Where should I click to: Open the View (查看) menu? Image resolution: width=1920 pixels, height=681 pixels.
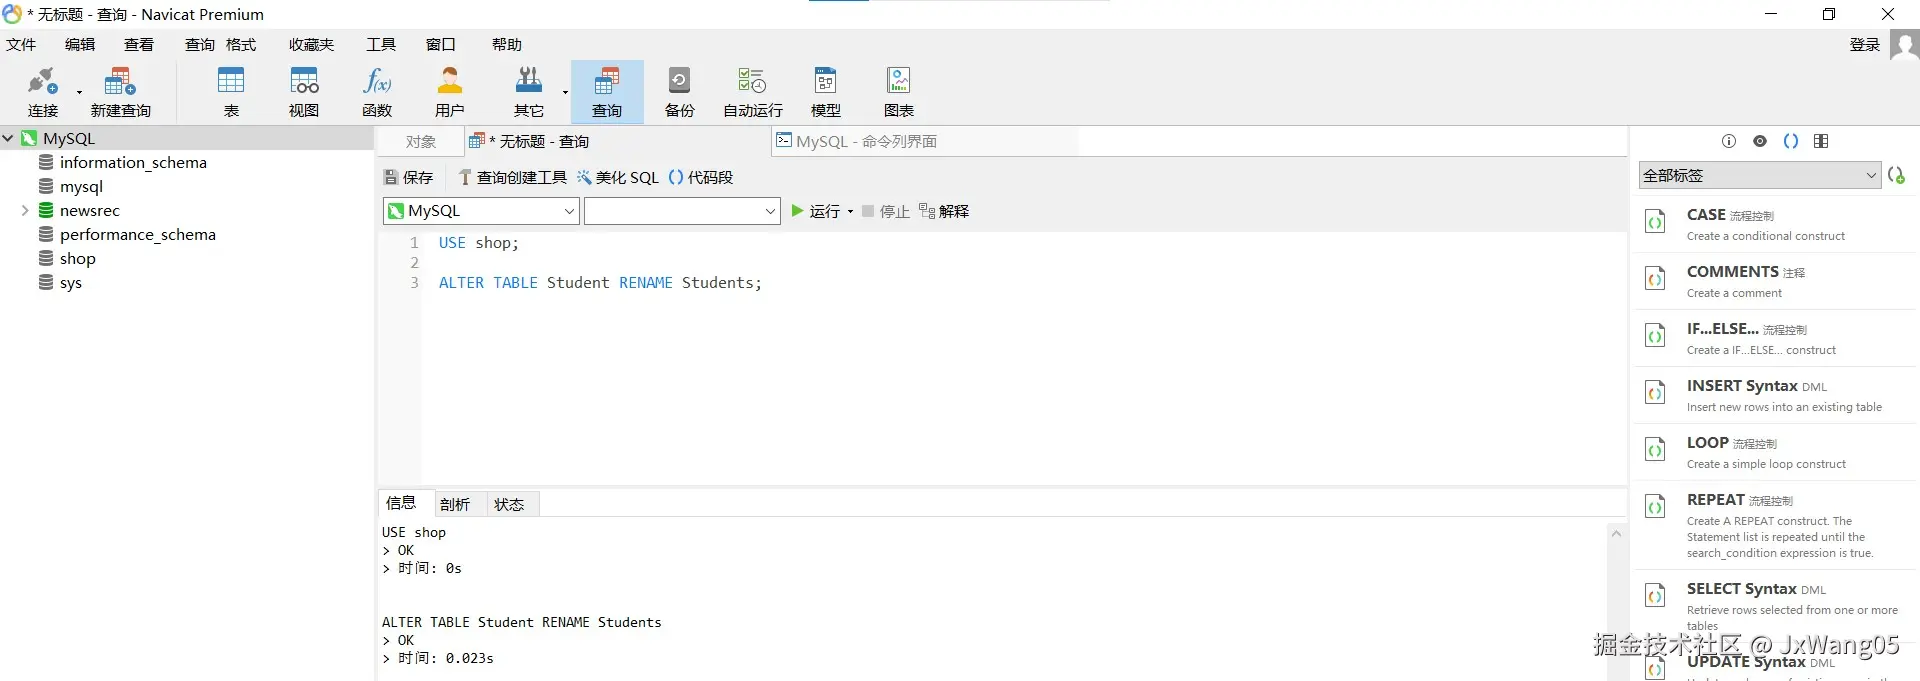point(139,45)
